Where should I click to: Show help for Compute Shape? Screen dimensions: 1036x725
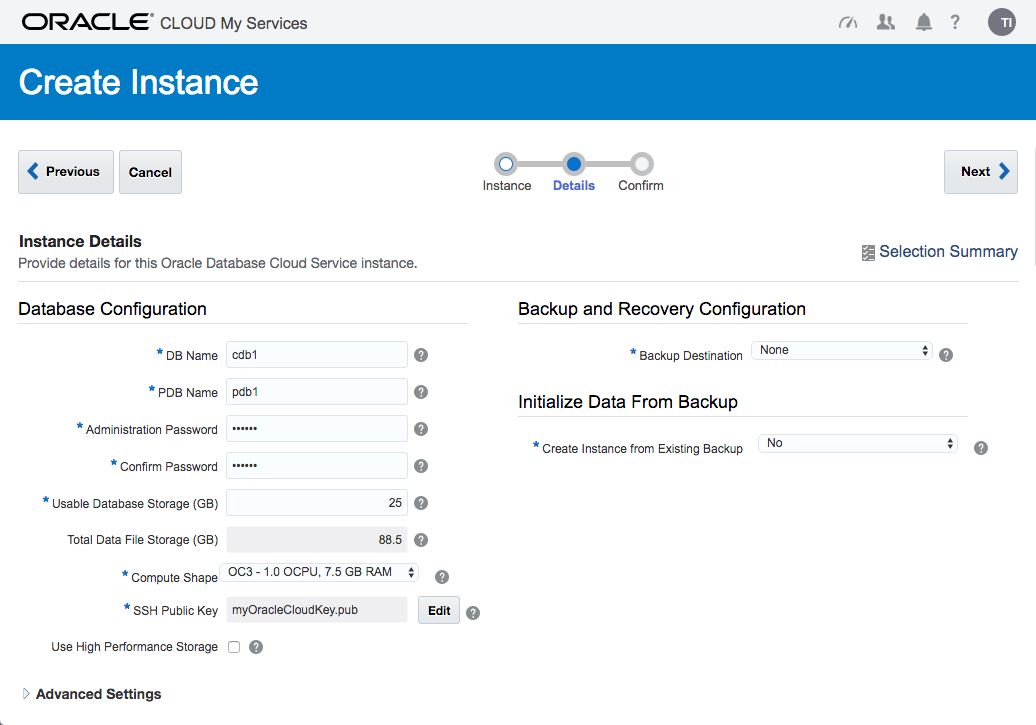(442, 577)
